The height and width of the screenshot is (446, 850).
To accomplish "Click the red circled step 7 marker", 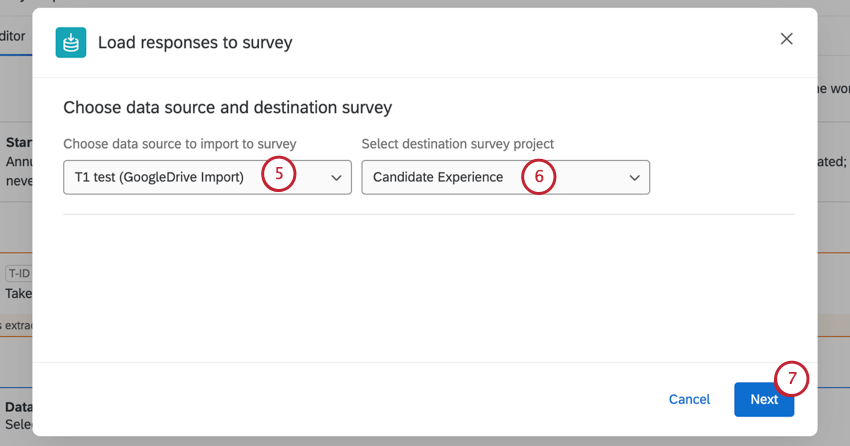I will pyautogui.click(x=792, y=379).
